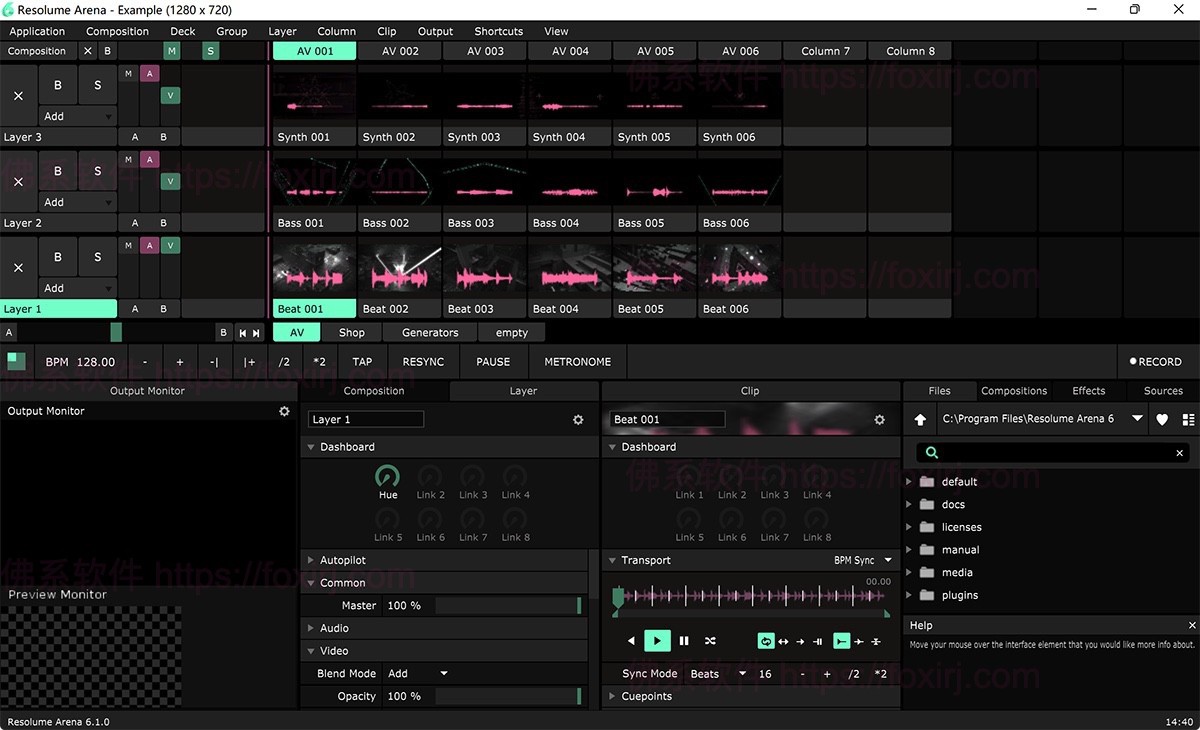The height and width of the screenshot is (730, 1200).
Task: Toggle Solo on Layer 3
Action: click(x=97, y=86)
